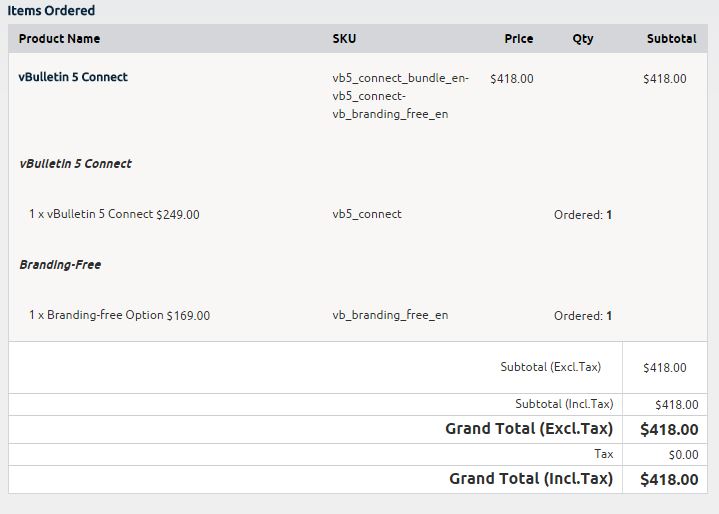Click the vb_branding_free_en SKU in Branding-Free row
The width and height of the screenshot is (719, 514).
point(390,315)
